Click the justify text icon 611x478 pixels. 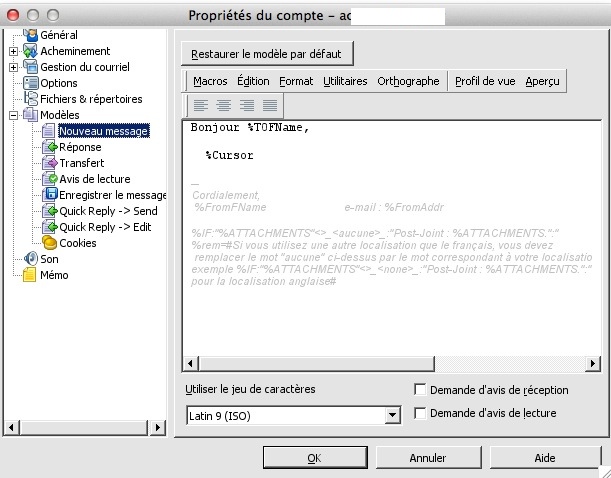(x=269, y=105)
